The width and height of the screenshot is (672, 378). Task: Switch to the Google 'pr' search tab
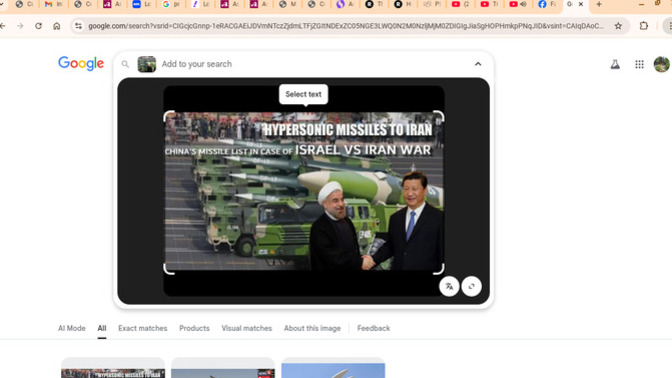click(171, 4)
